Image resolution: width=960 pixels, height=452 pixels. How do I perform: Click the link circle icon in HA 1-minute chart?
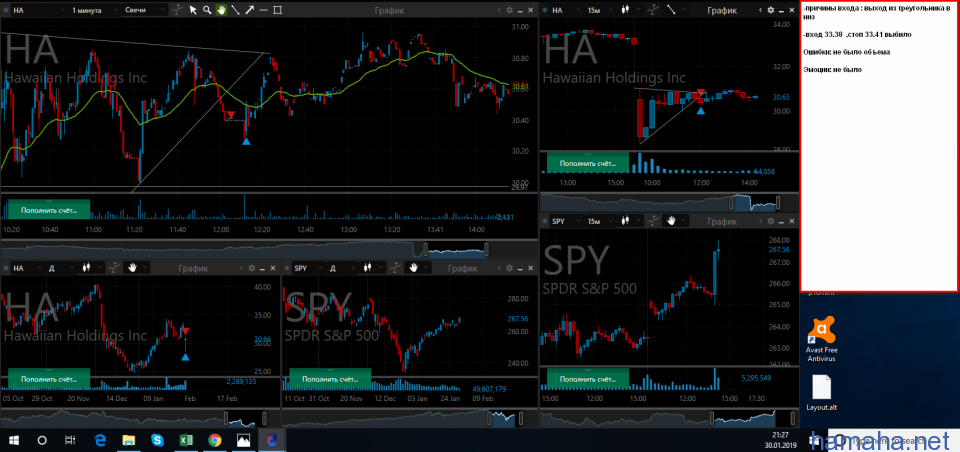click(x=7, y=10)
